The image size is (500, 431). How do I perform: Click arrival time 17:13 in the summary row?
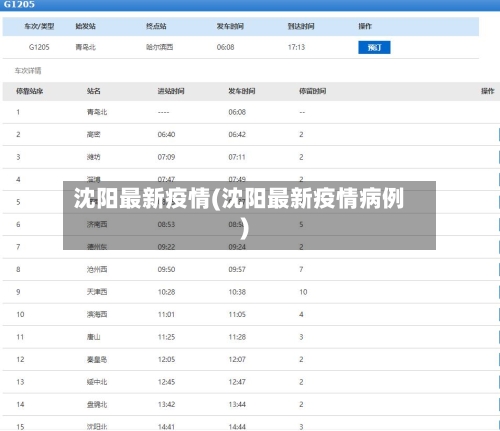(296, 47)
